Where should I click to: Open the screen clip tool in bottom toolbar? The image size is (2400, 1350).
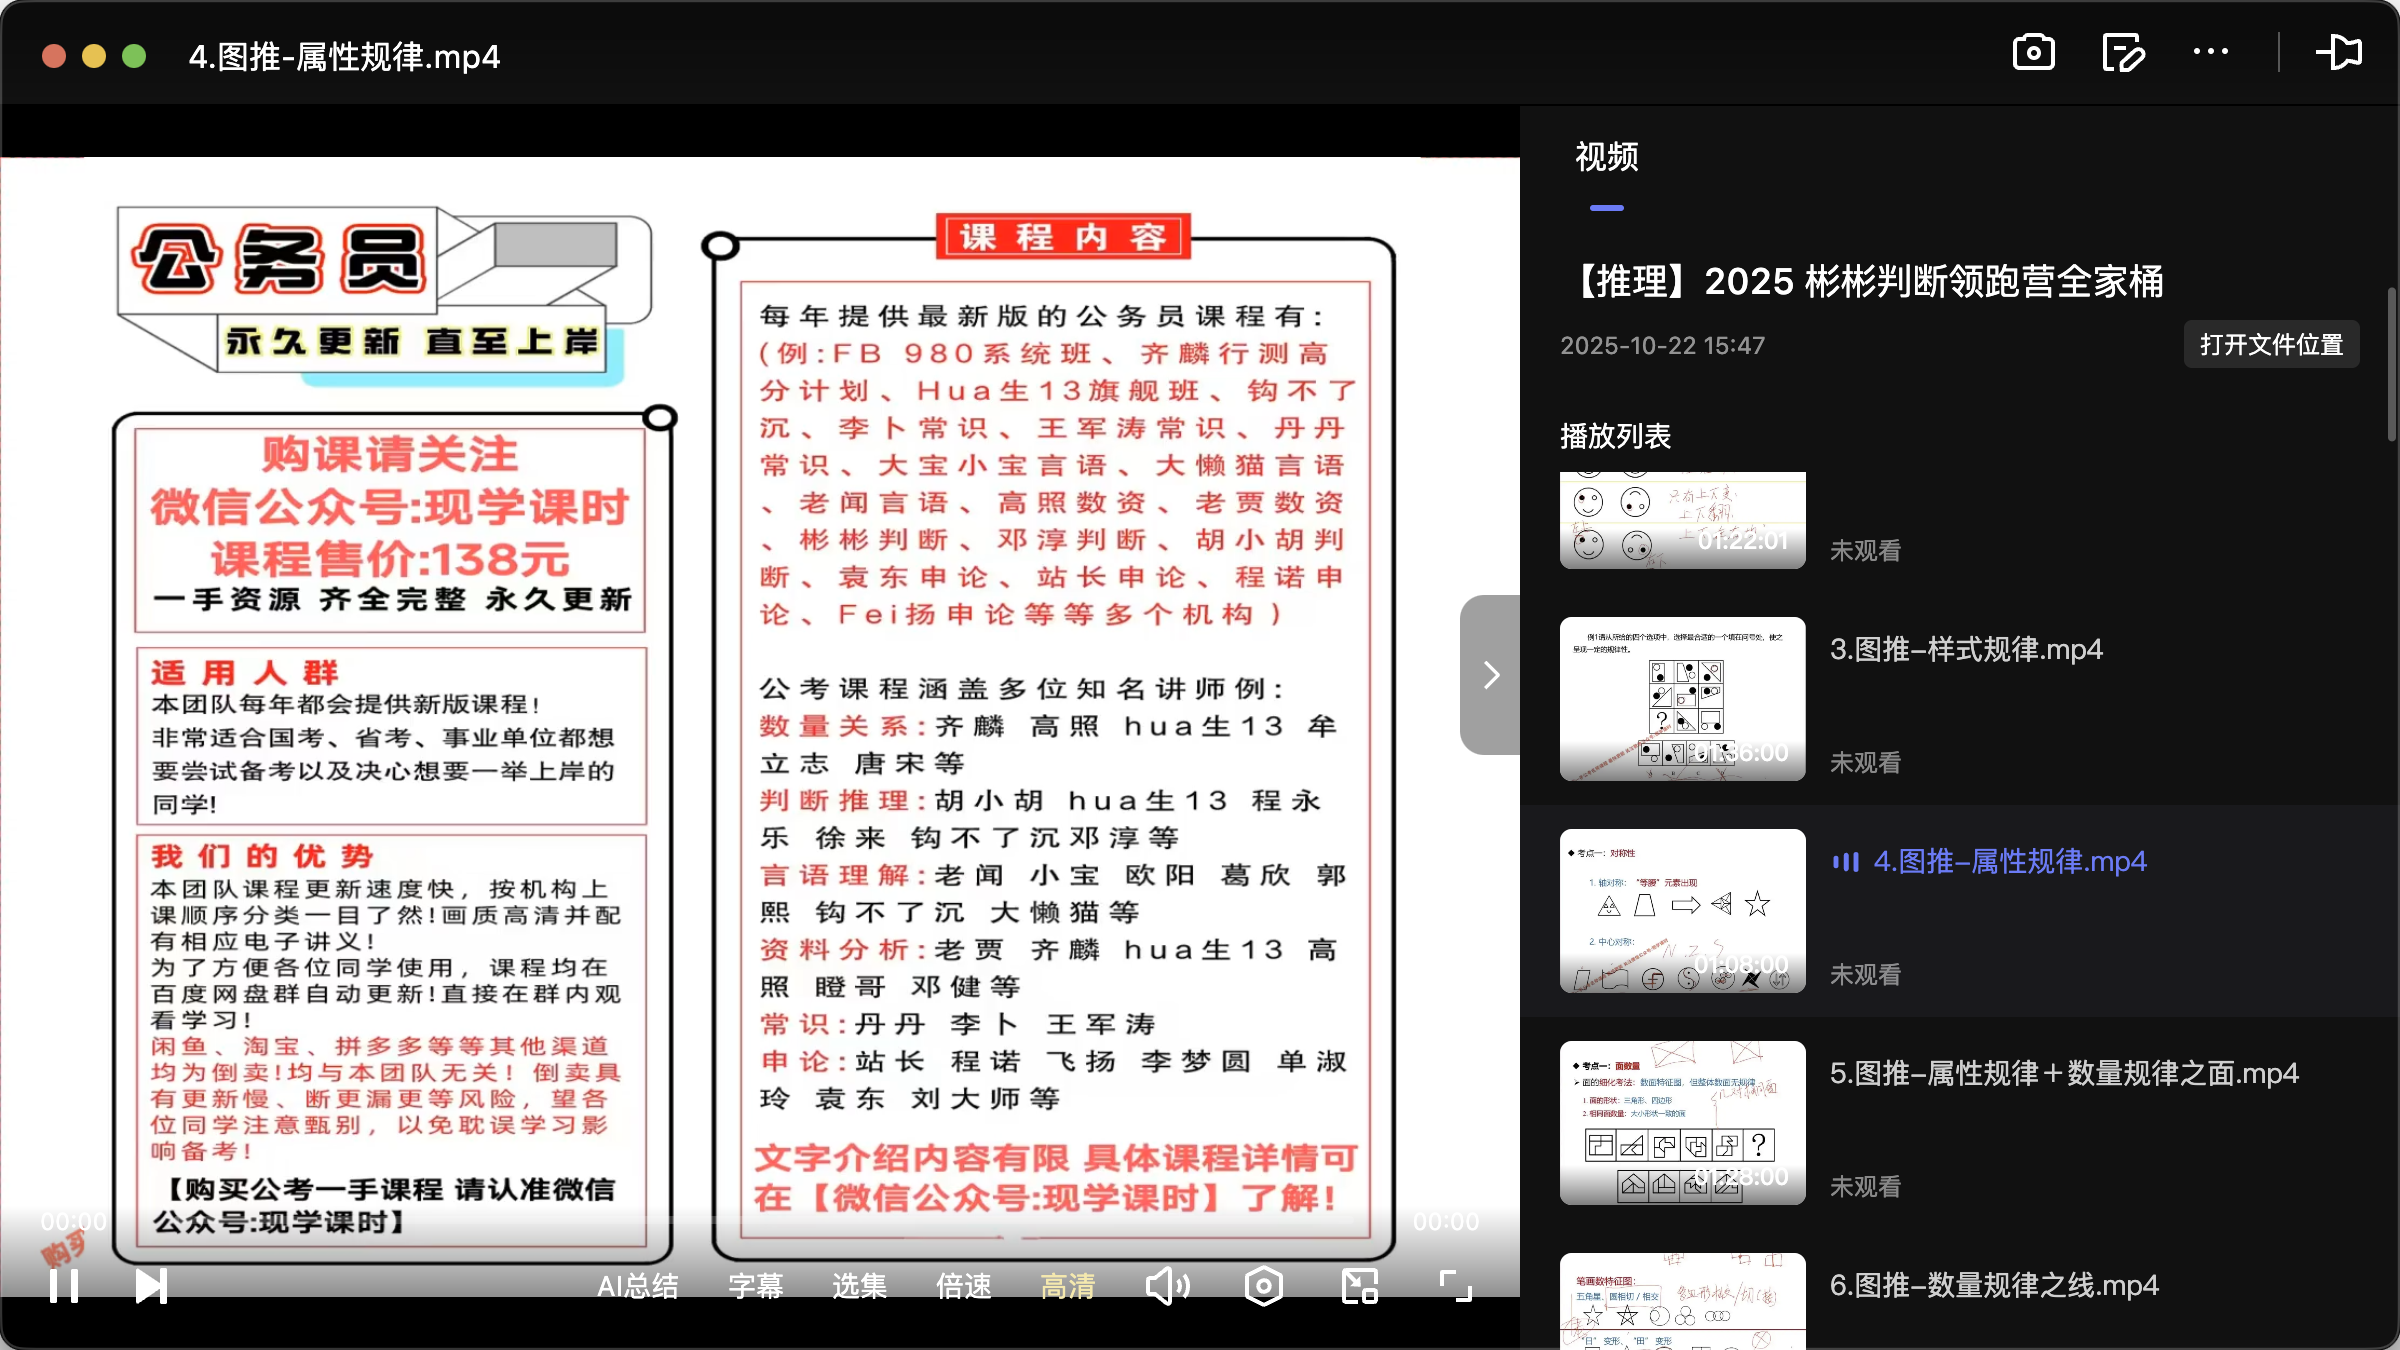pyautogui.click(x=1358, y=1286)
